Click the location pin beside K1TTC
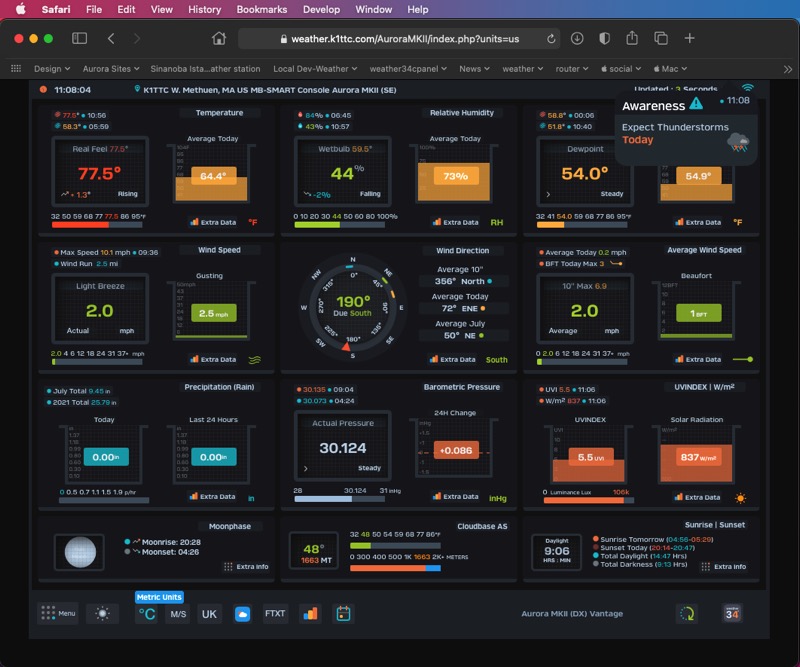800x667 pixels. pyautogui.click(x=137, y=89)
